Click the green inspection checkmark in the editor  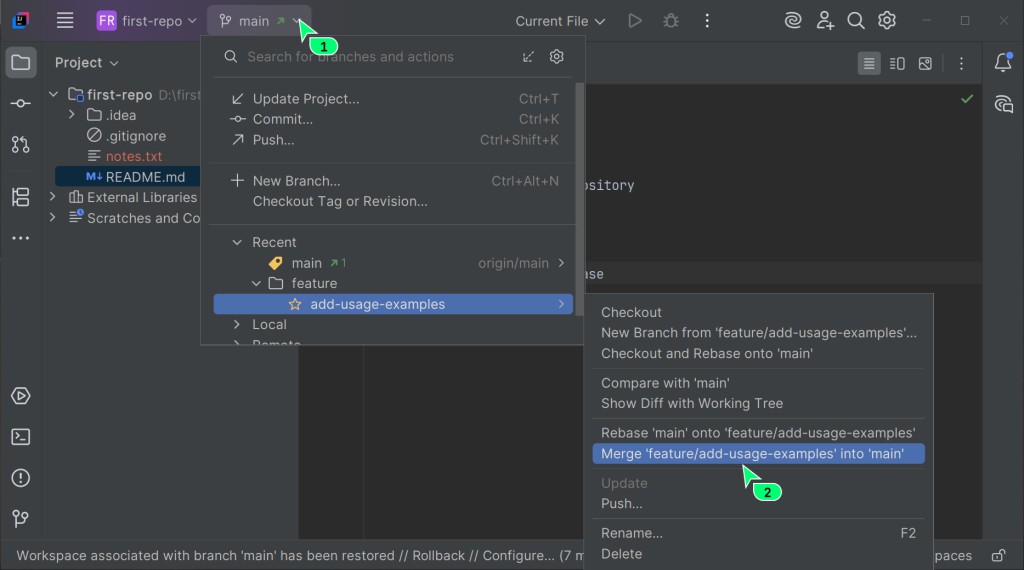click(967, 99)
